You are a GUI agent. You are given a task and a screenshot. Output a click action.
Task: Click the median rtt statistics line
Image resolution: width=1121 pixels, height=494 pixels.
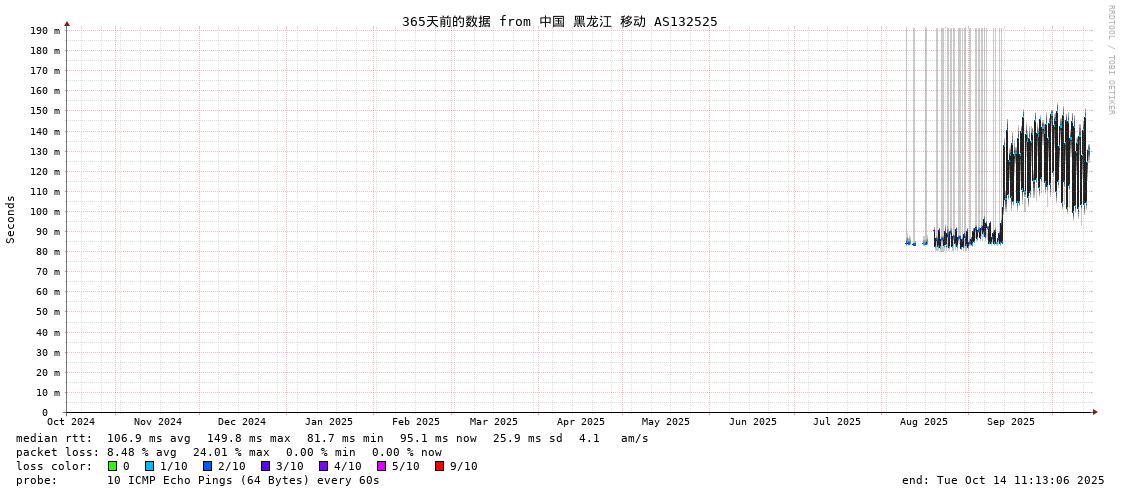[332, 438]
